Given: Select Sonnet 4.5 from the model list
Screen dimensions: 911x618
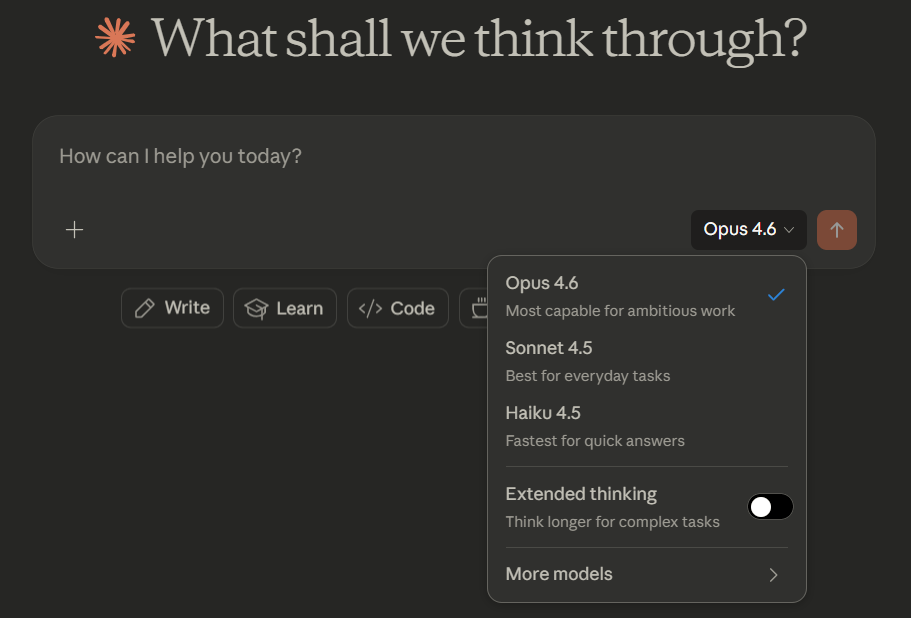Looking at the screenshot, I should [549, 348].
